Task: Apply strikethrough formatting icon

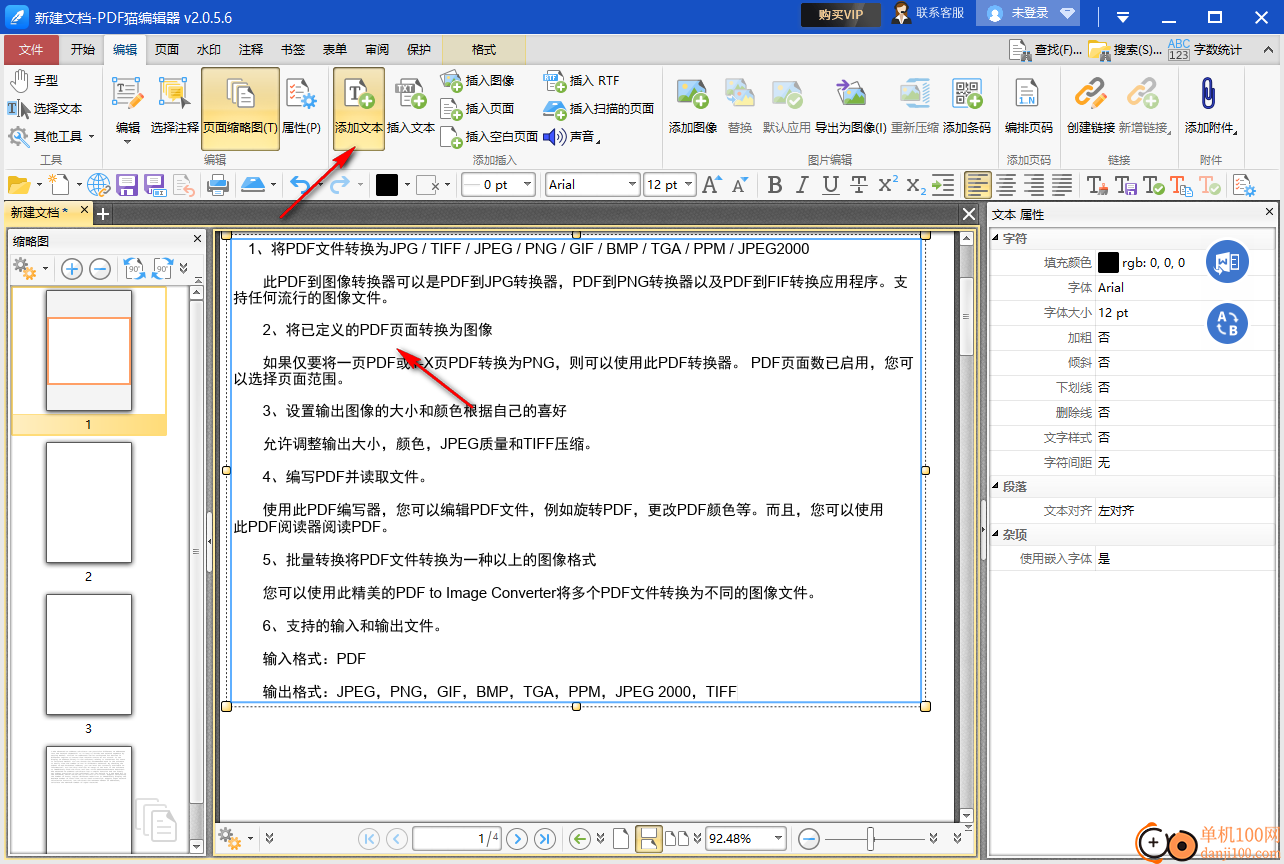Action: pyautogui.click(x=858, y=185)
